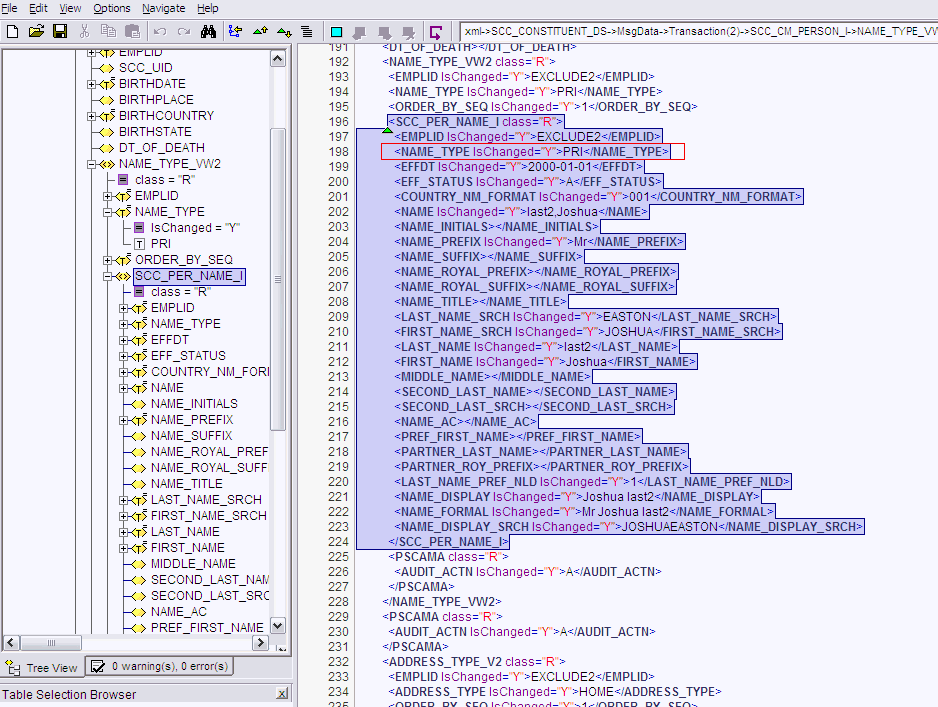Click the green down-arrow toolbar icon

(x=283, y=32)
